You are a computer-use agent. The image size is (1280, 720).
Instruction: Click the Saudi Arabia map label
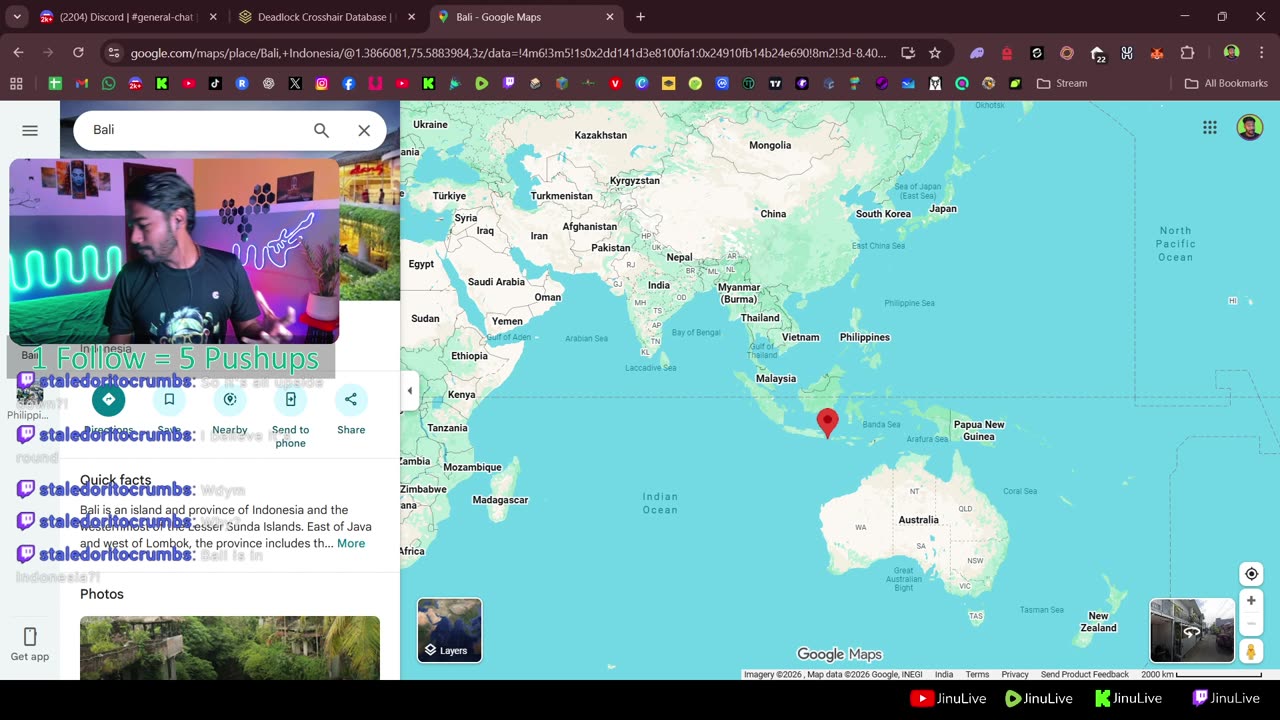(496, 282)
